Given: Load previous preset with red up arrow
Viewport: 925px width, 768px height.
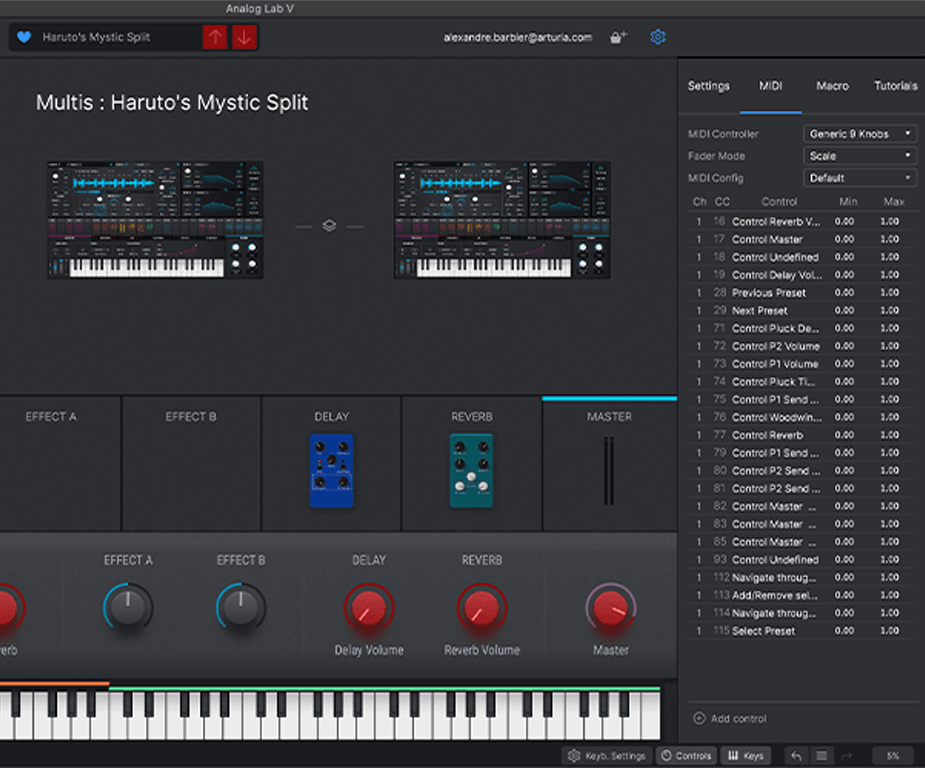Looking at the screenshot, I should pyautogui.click(x=215, y=37).
